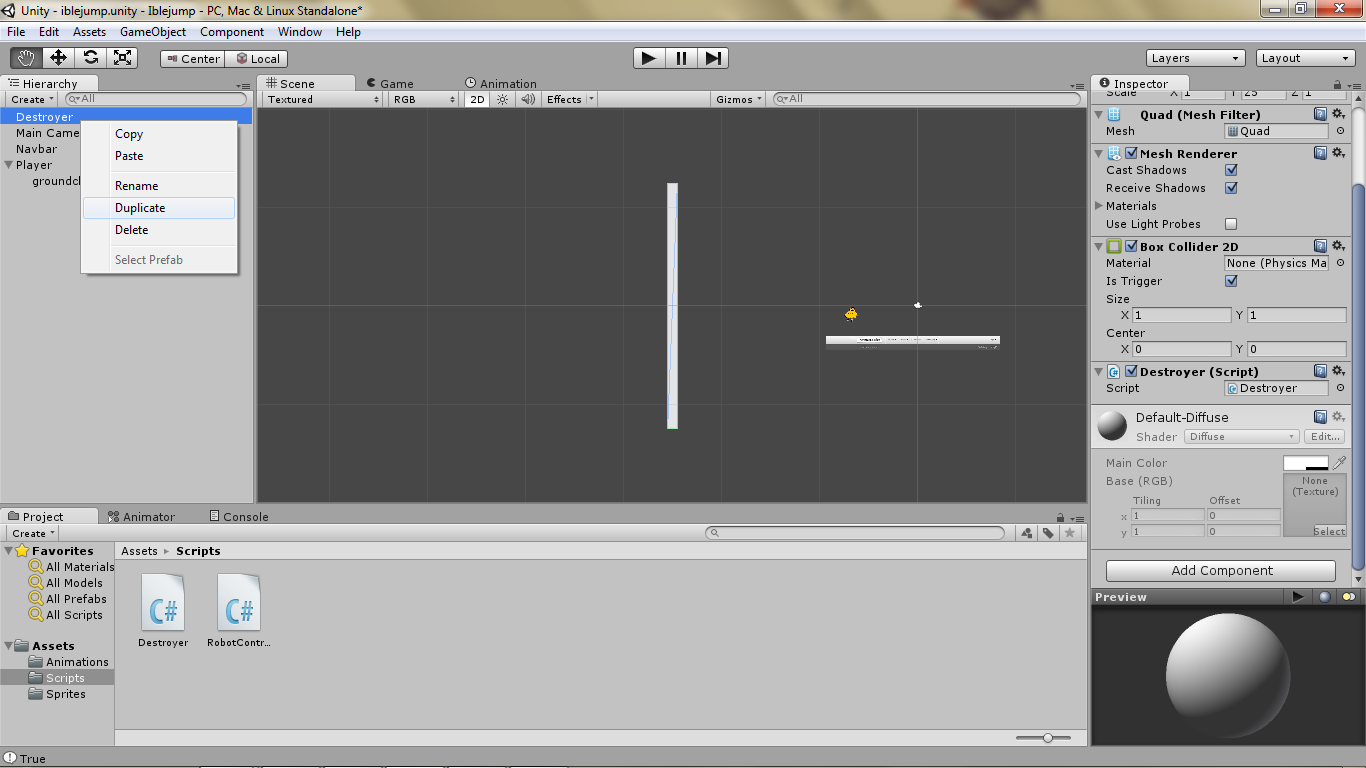Click the texture Select button
This screenshot has height=768, width=1366.
click(1329, 532)
